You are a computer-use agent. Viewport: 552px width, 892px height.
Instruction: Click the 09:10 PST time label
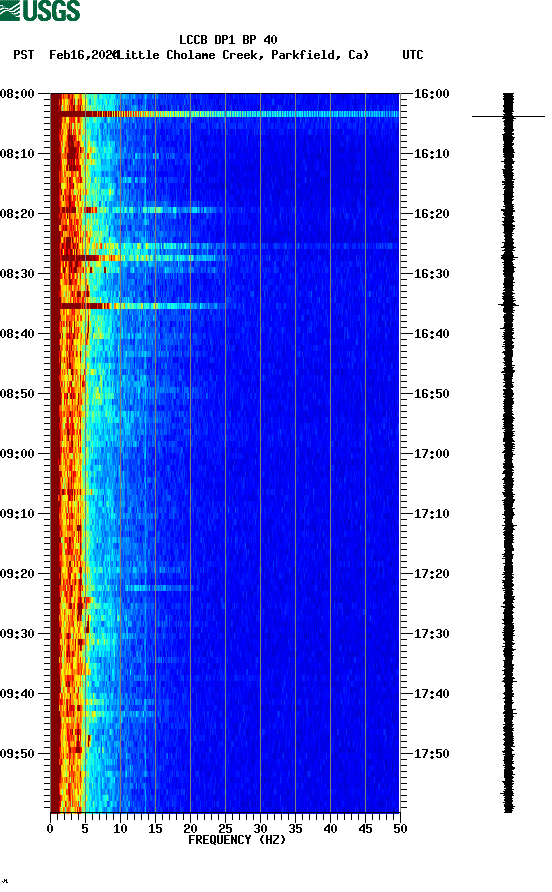[x=17, y=514]
